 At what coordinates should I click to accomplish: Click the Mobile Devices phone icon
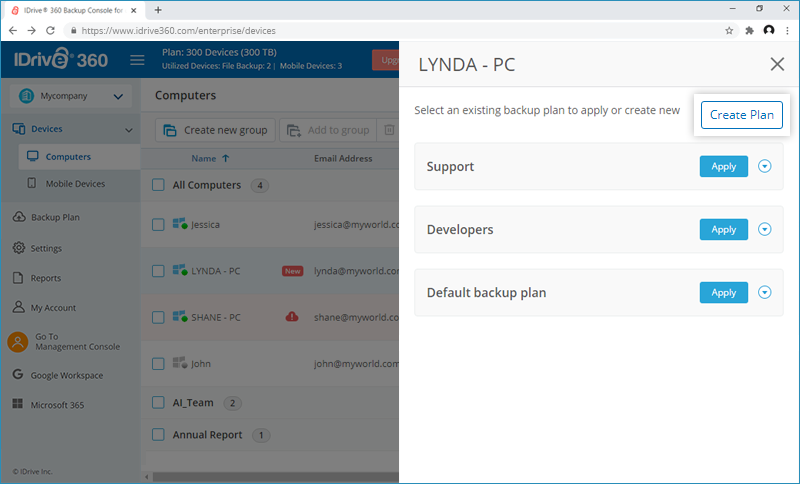point(32,183)
